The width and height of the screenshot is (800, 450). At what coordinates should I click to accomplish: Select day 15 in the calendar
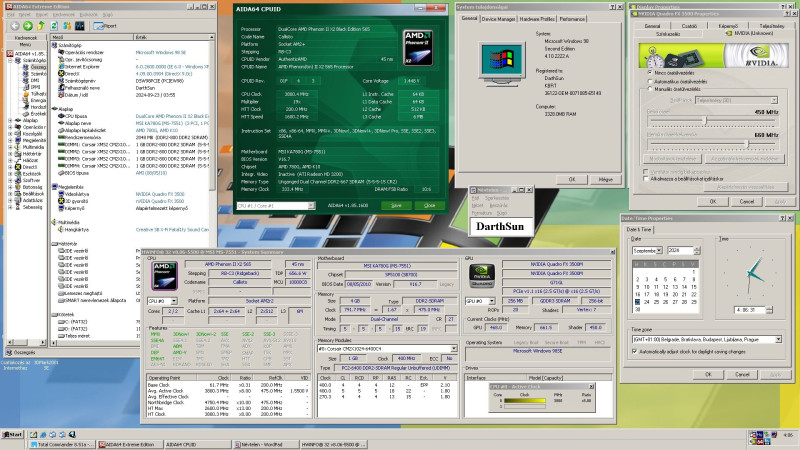[693, 287]
